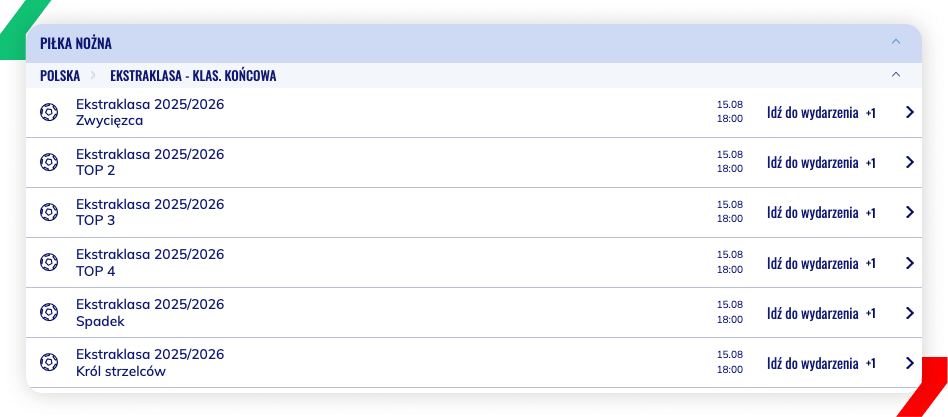Select Polska in the breadcrumb
Screen dimensions: 948x417
tap(60, 76)
